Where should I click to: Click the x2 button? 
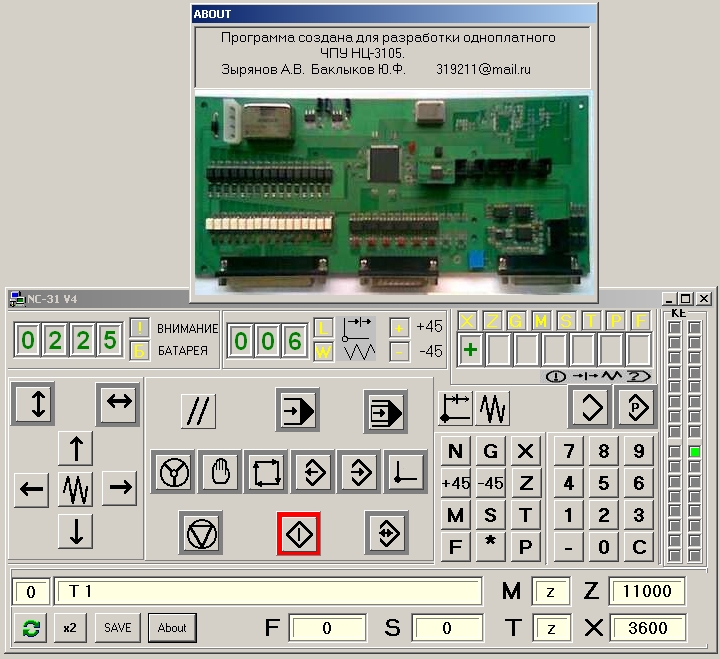pyautogui.click(x=70, y=628)
